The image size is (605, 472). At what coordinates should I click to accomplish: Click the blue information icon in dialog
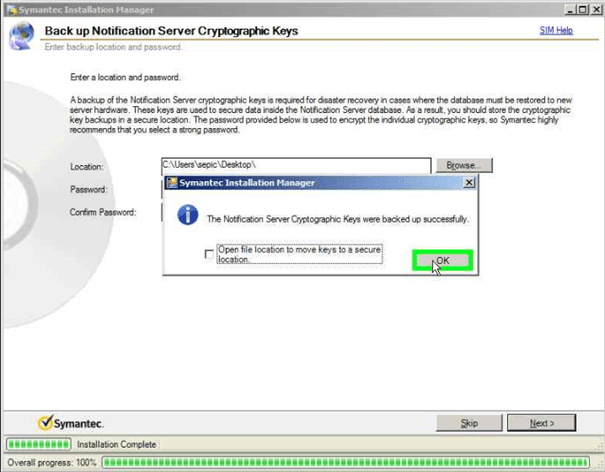pos(187,215)
